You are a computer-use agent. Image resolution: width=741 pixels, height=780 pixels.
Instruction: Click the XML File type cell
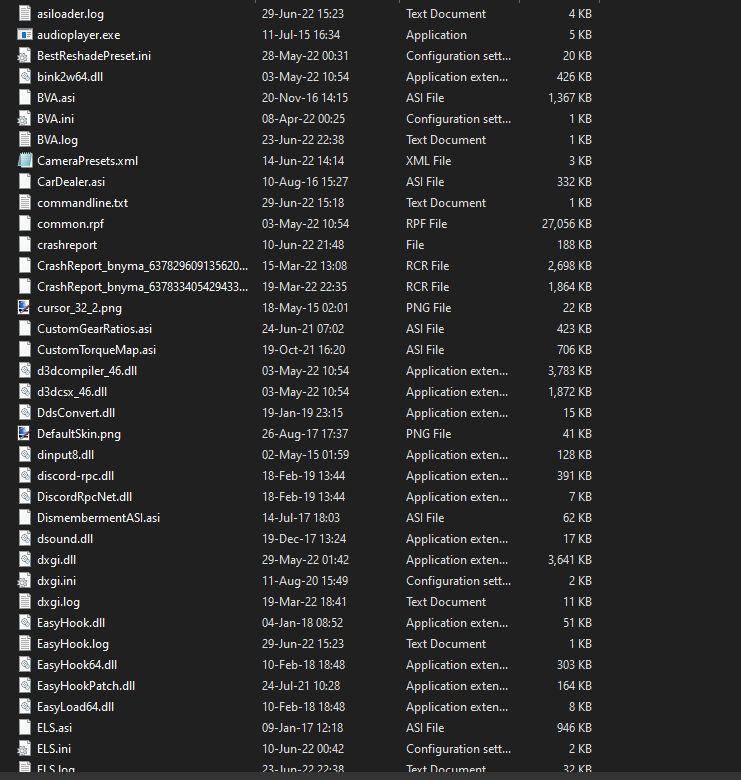[x=428, y=161]
